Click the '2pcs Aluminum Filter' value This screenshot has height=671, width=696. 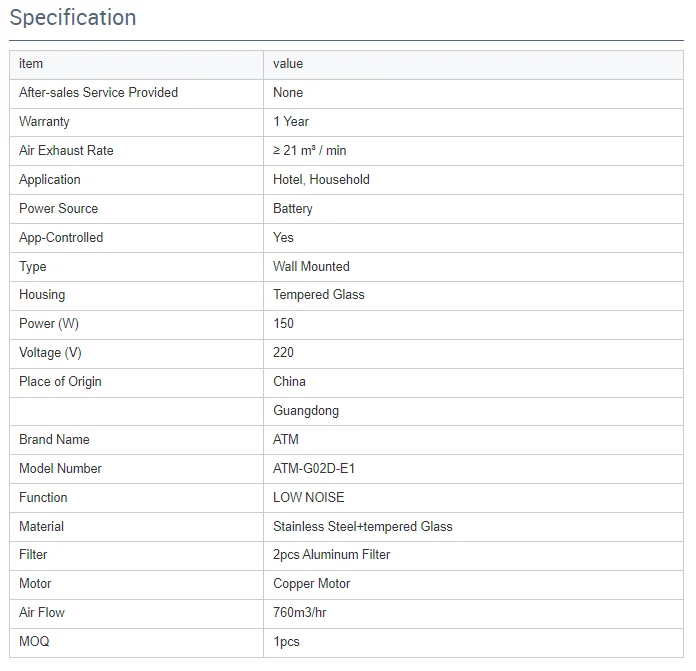point(331,555)
